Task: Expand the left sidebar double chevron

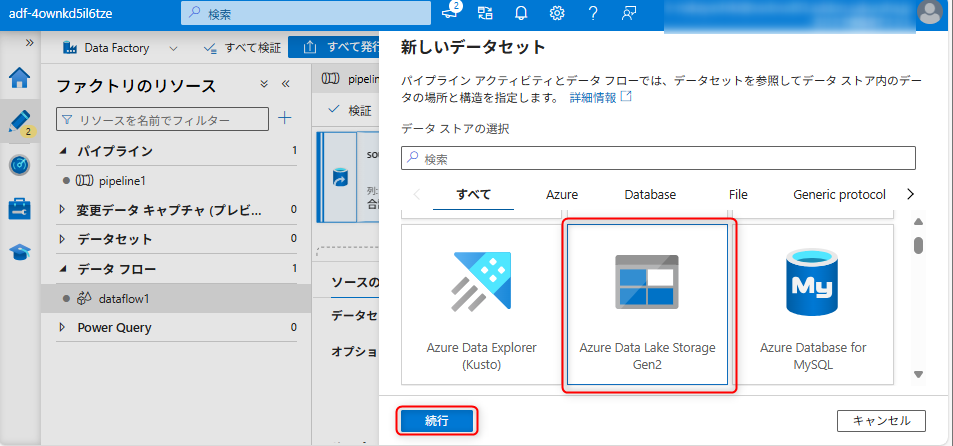Action: (29, 43)
